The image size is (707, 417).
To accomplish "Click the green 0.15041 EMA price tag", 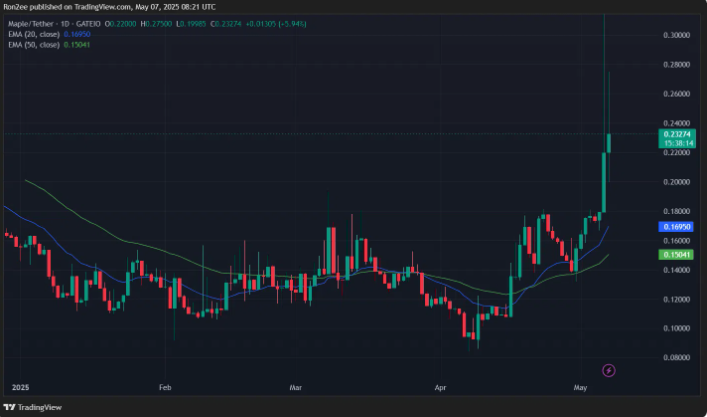I will (x=675, y=255).
